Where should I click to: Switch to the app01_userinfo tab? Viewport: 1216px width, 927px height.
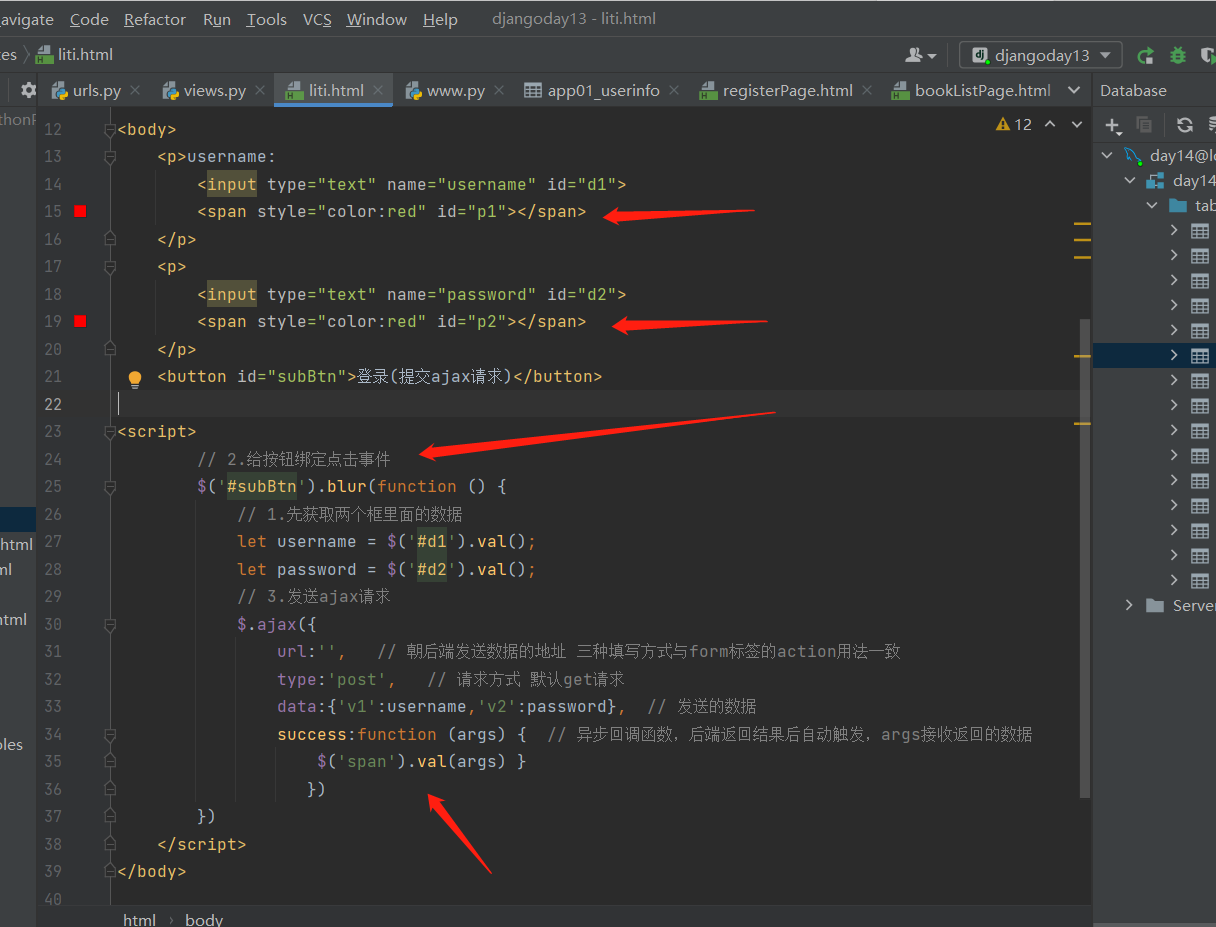tap(603, 90)
